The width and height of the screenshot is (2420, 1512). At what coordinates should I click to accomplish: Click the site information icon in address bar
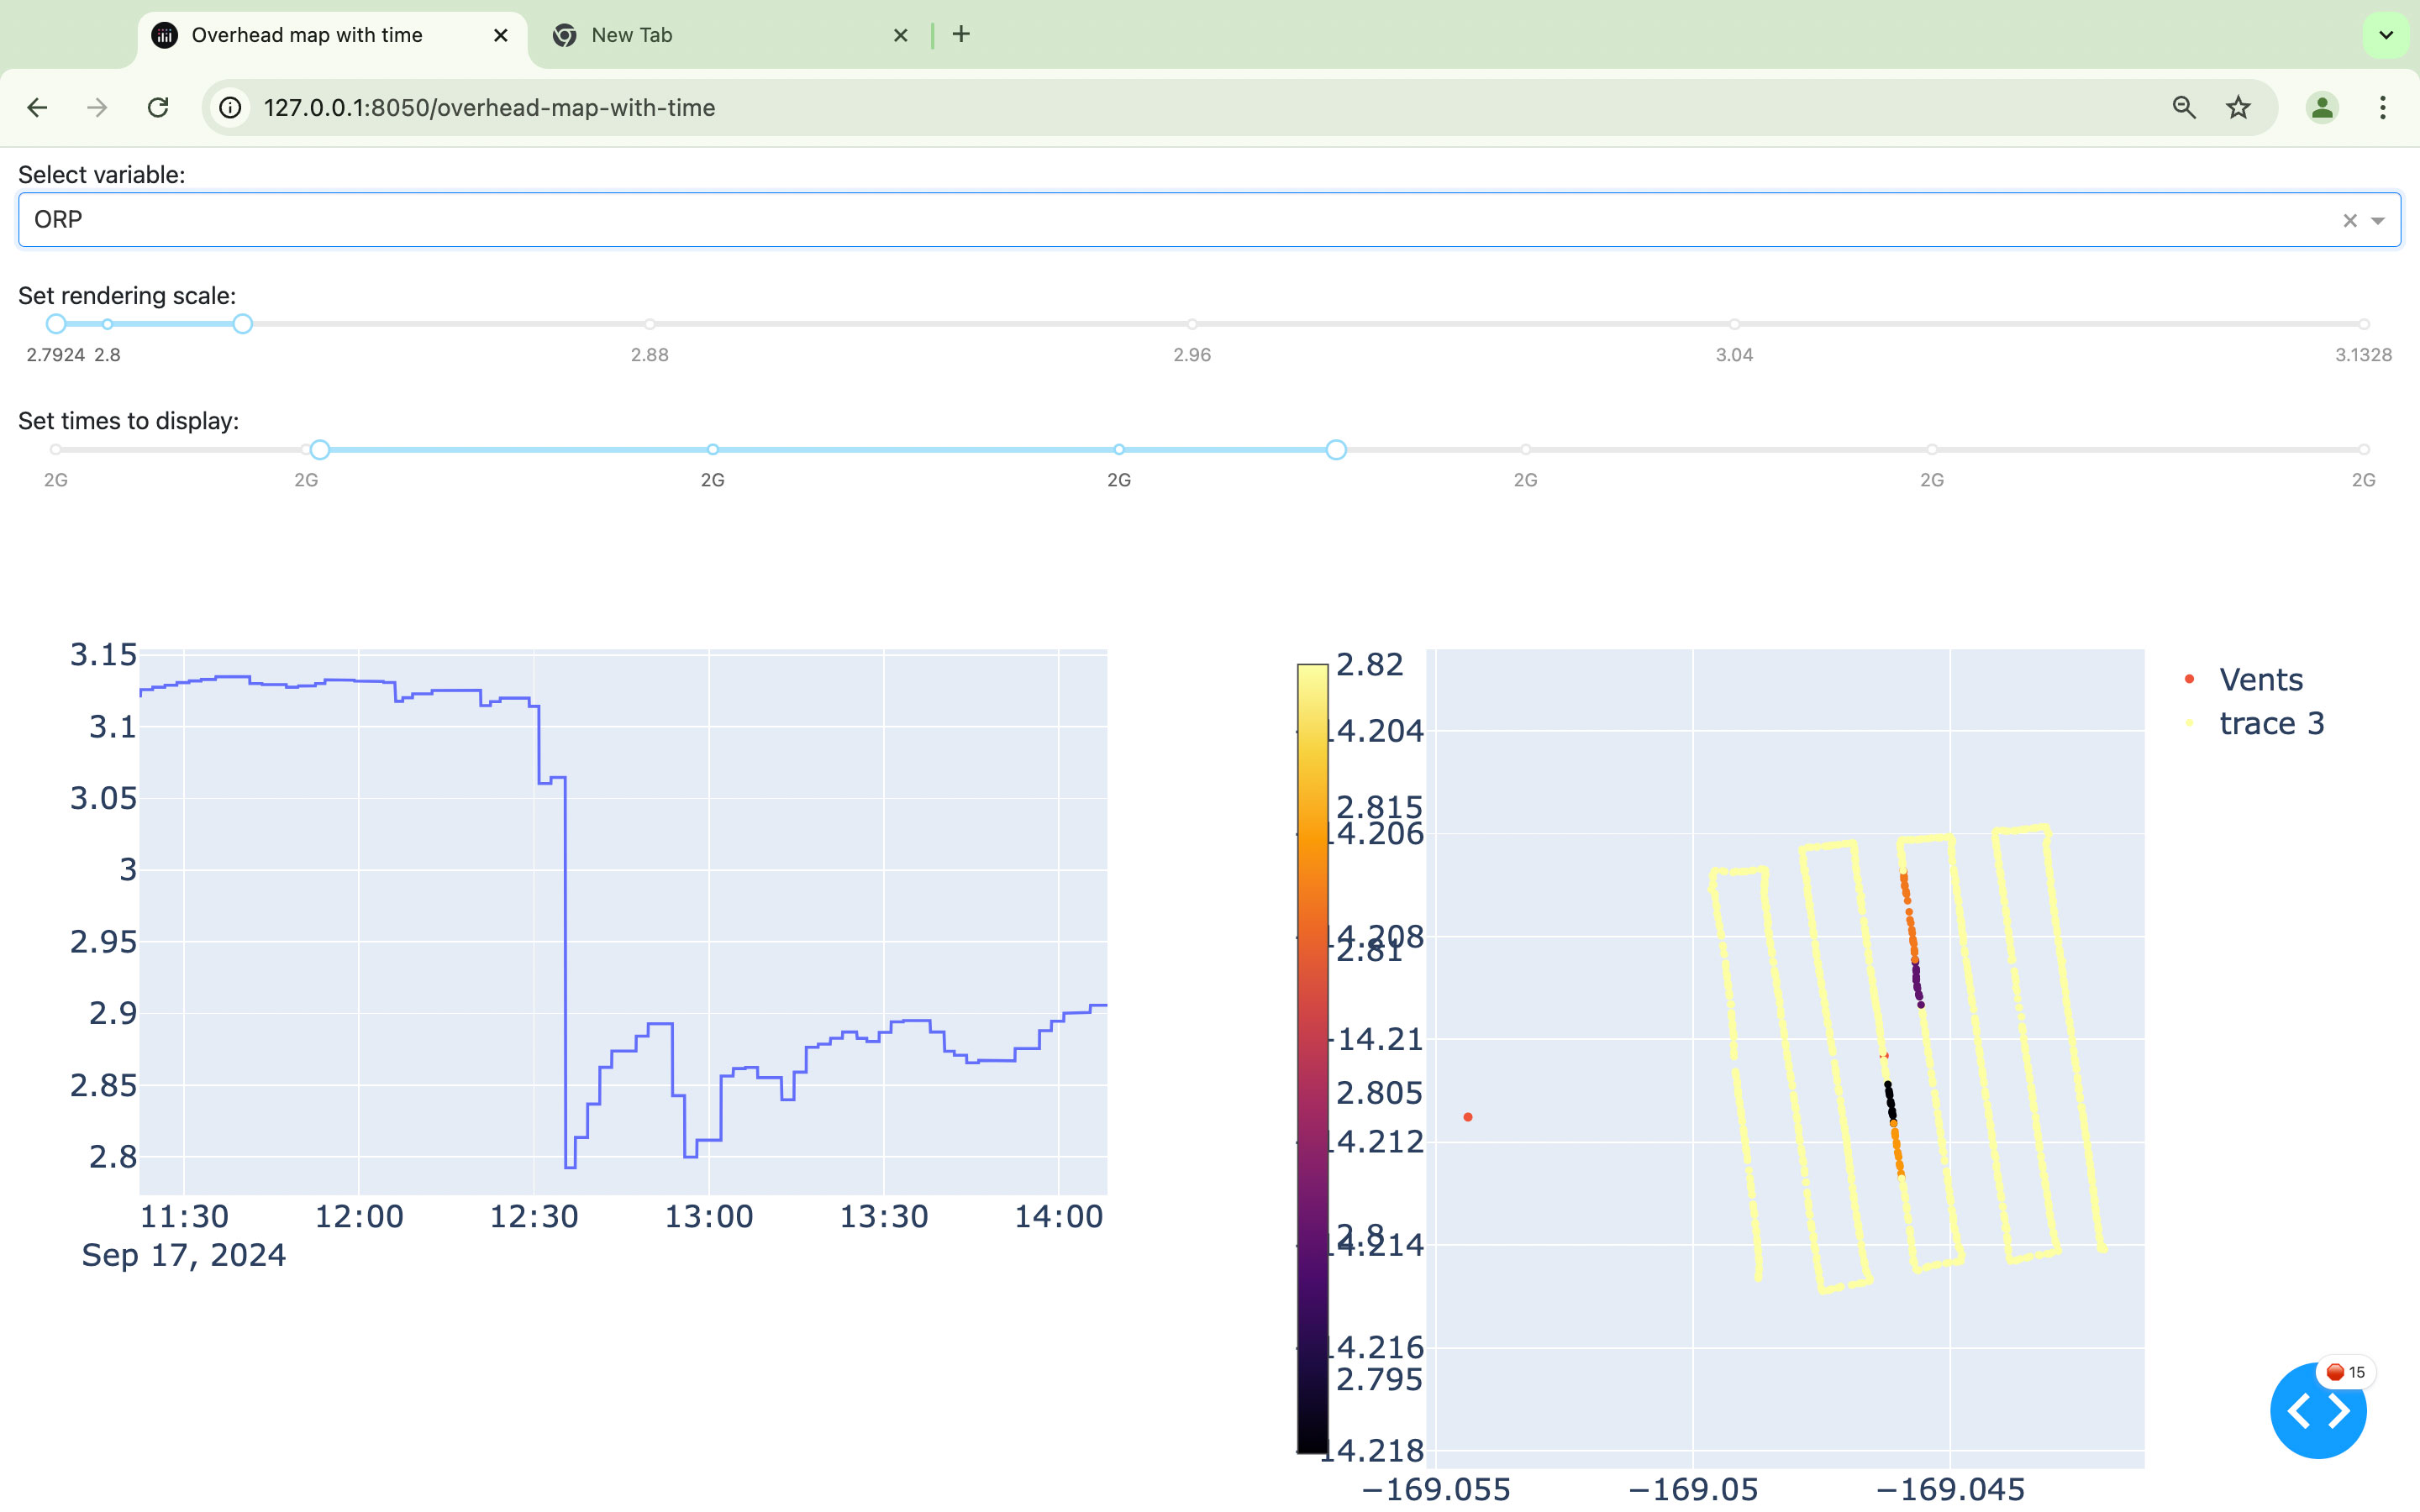pyautogui.click(x=231, y=108)
